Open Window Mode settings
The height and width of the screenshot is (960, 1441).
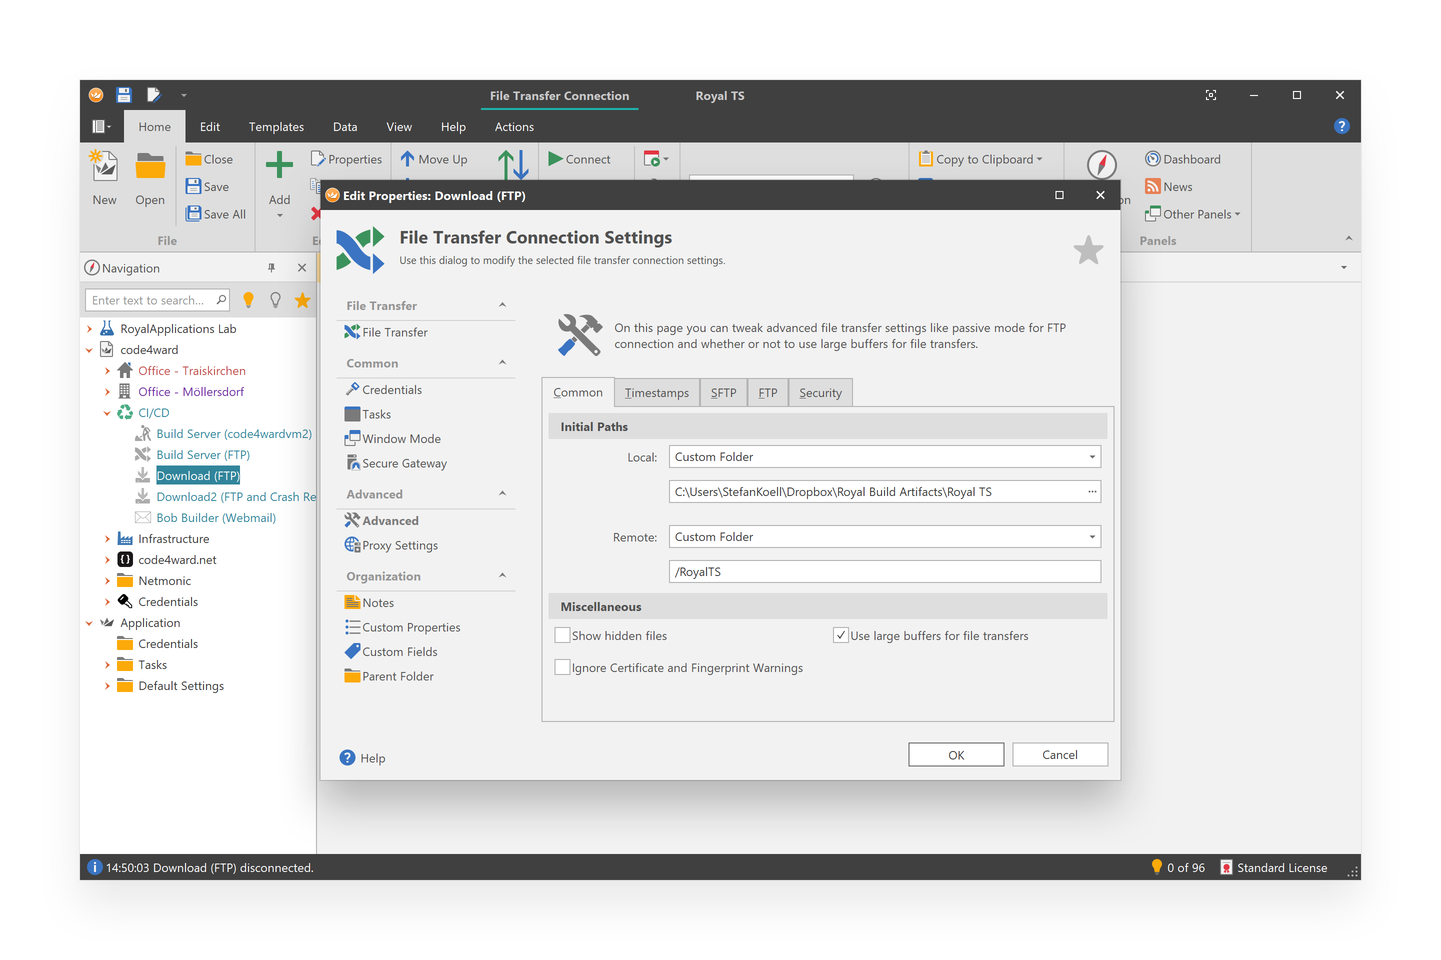point(400,438)
